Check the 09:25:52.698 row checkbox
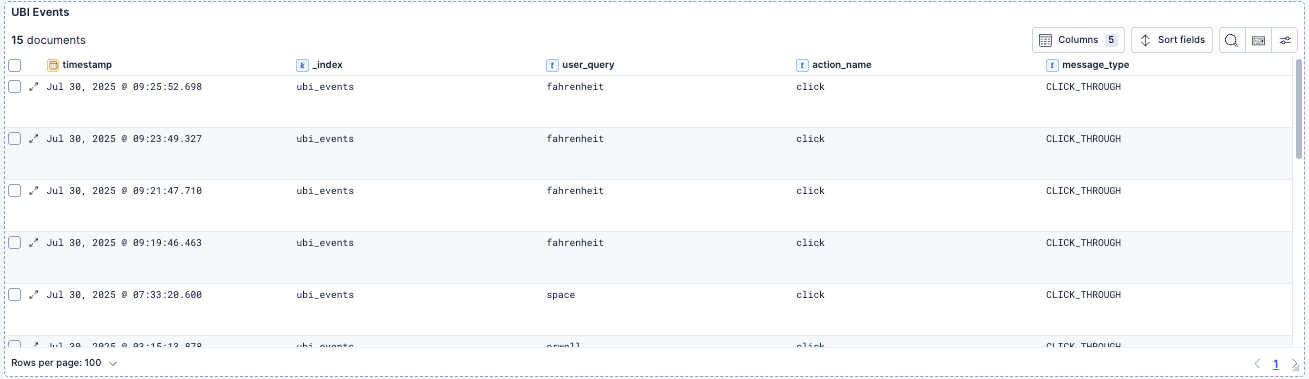The width and height of the screenshot is (1309, 379). [15, 87]
